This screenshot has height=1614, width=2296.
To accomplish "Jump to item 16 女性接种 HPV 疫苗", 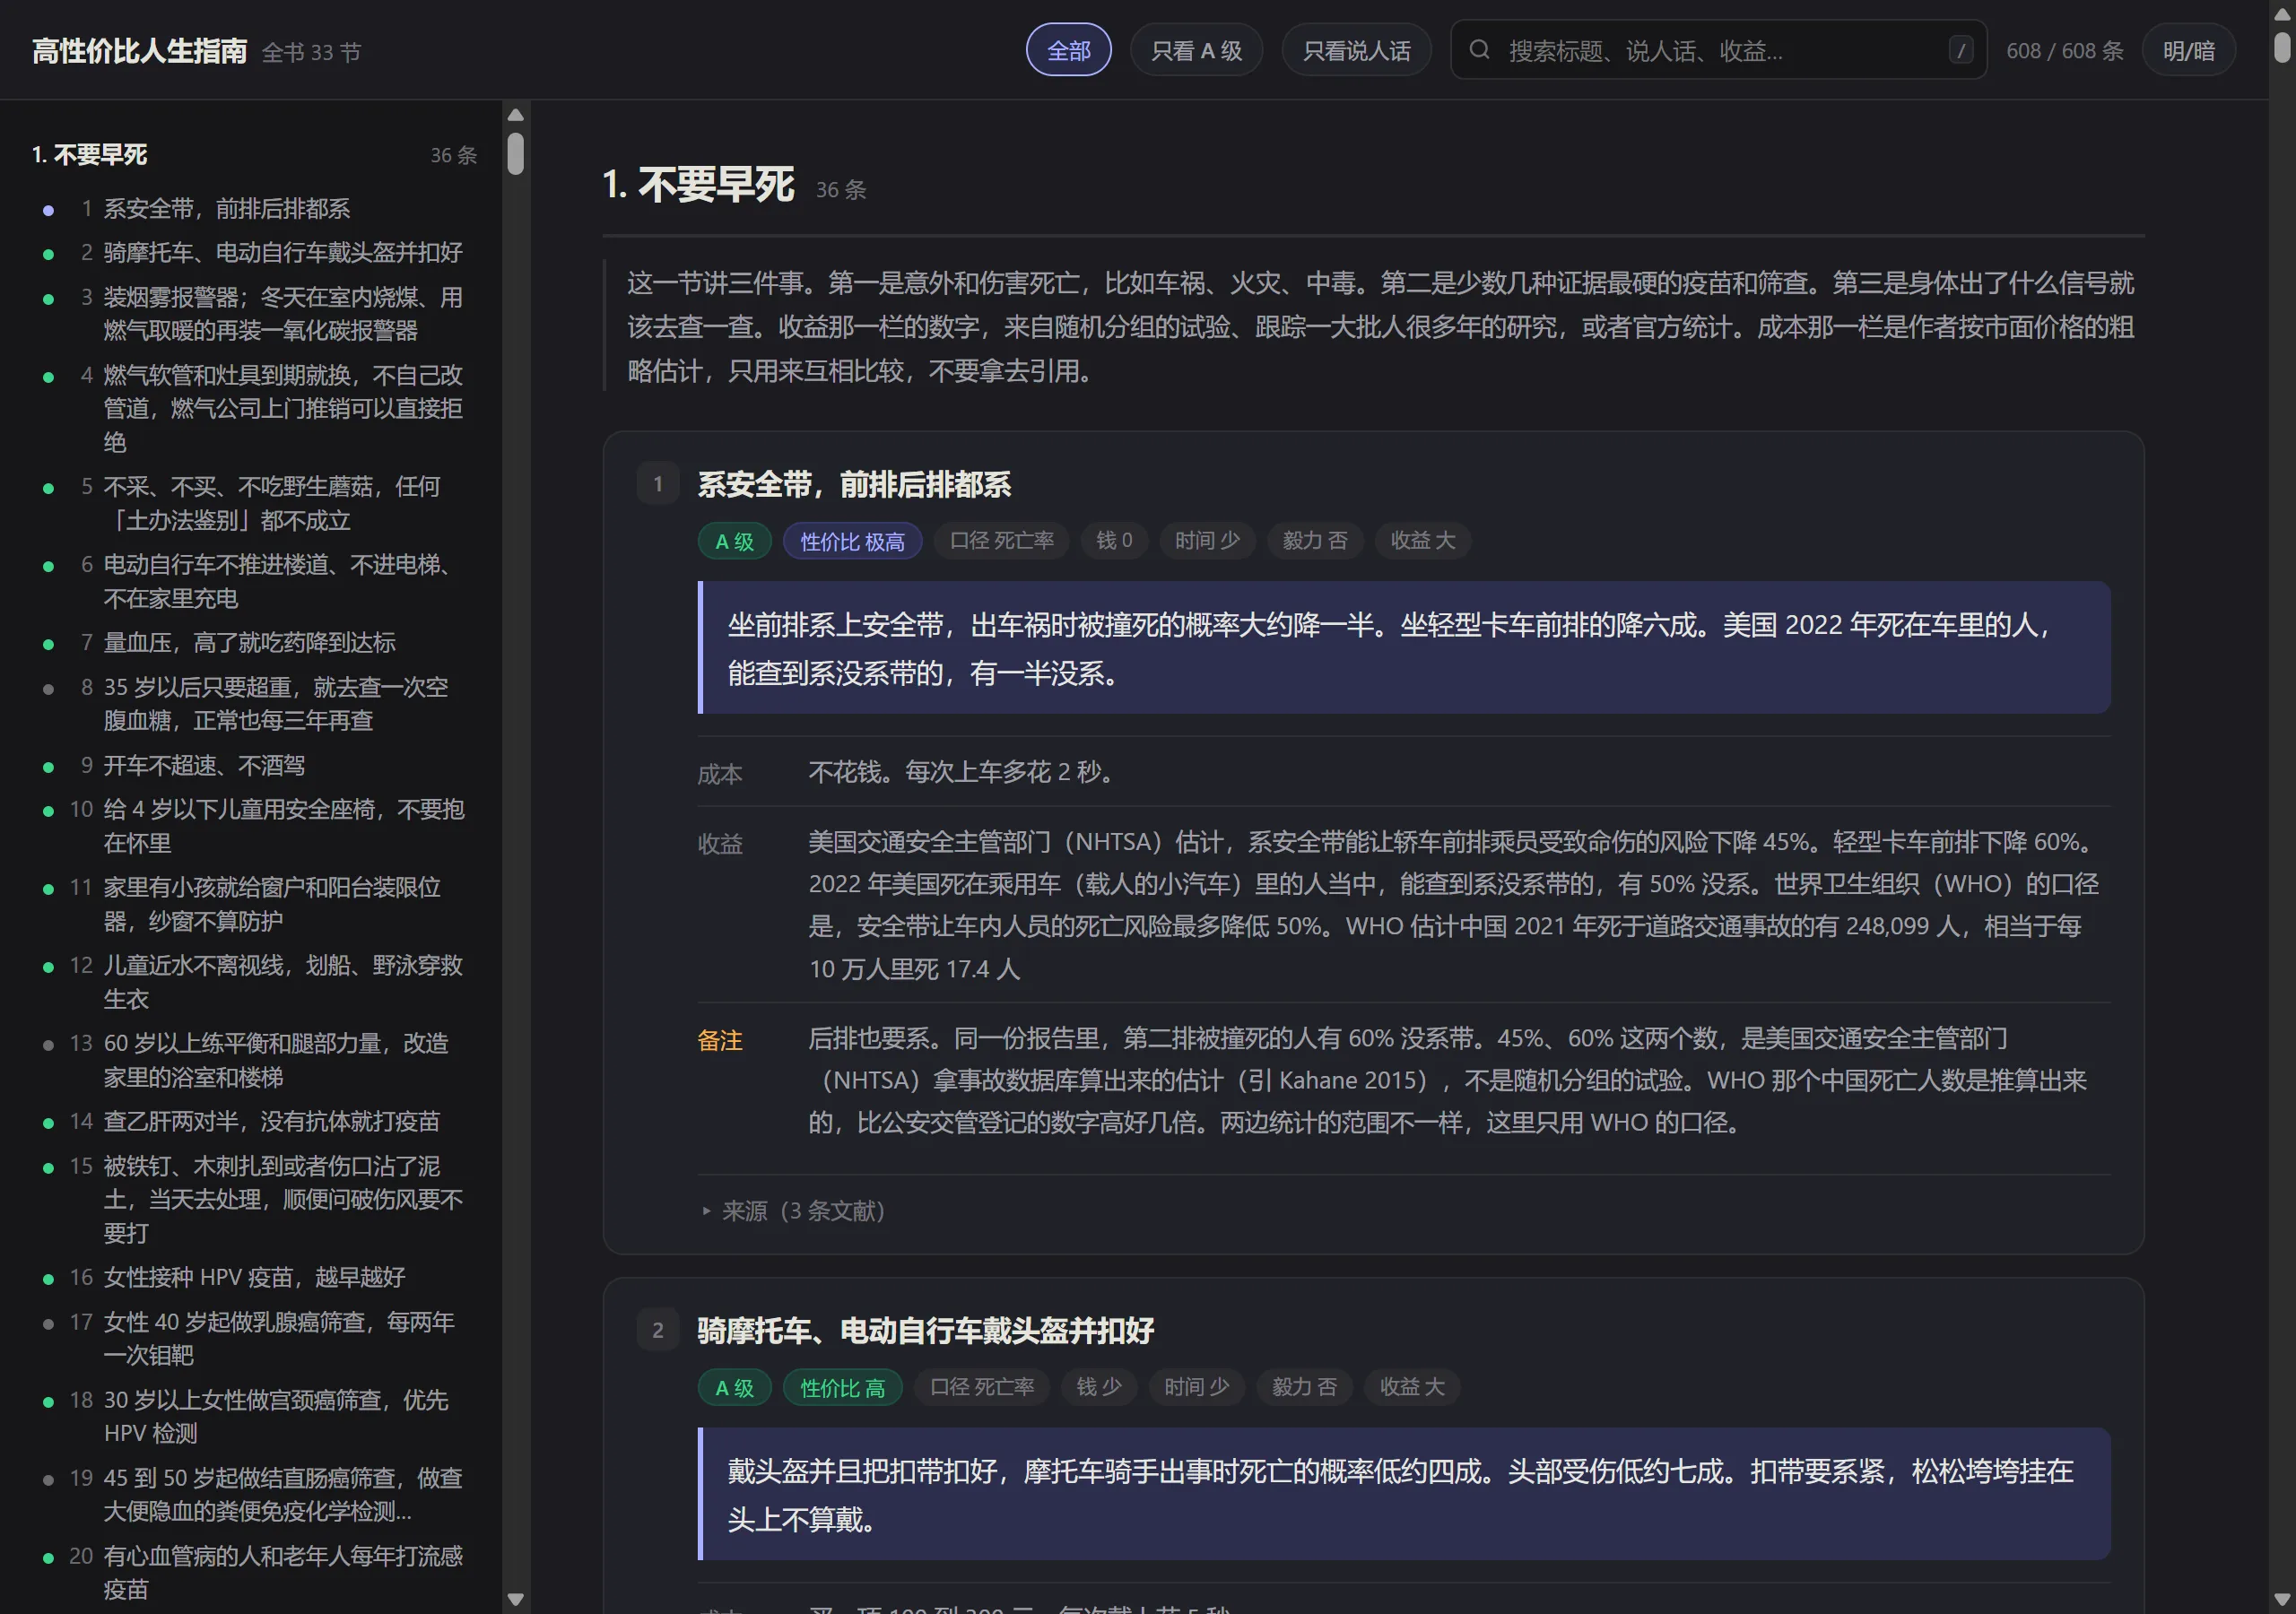I will point(254,1278).
